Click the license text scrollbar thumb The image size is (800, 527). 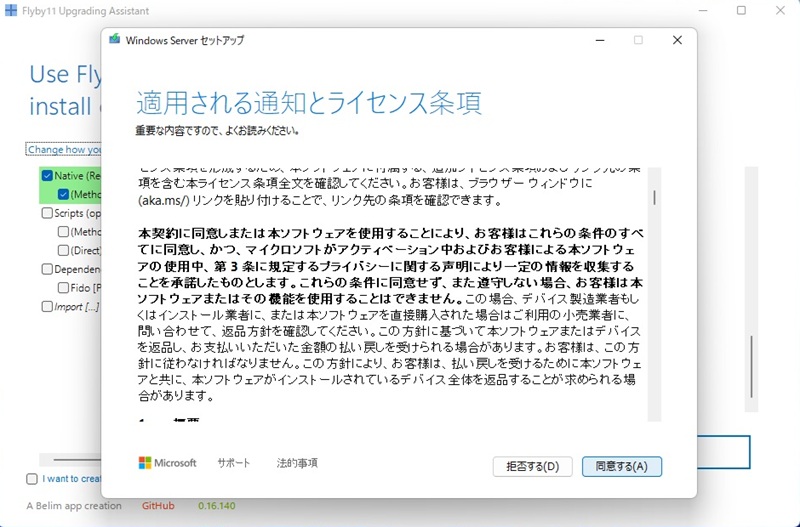point(655,197)
